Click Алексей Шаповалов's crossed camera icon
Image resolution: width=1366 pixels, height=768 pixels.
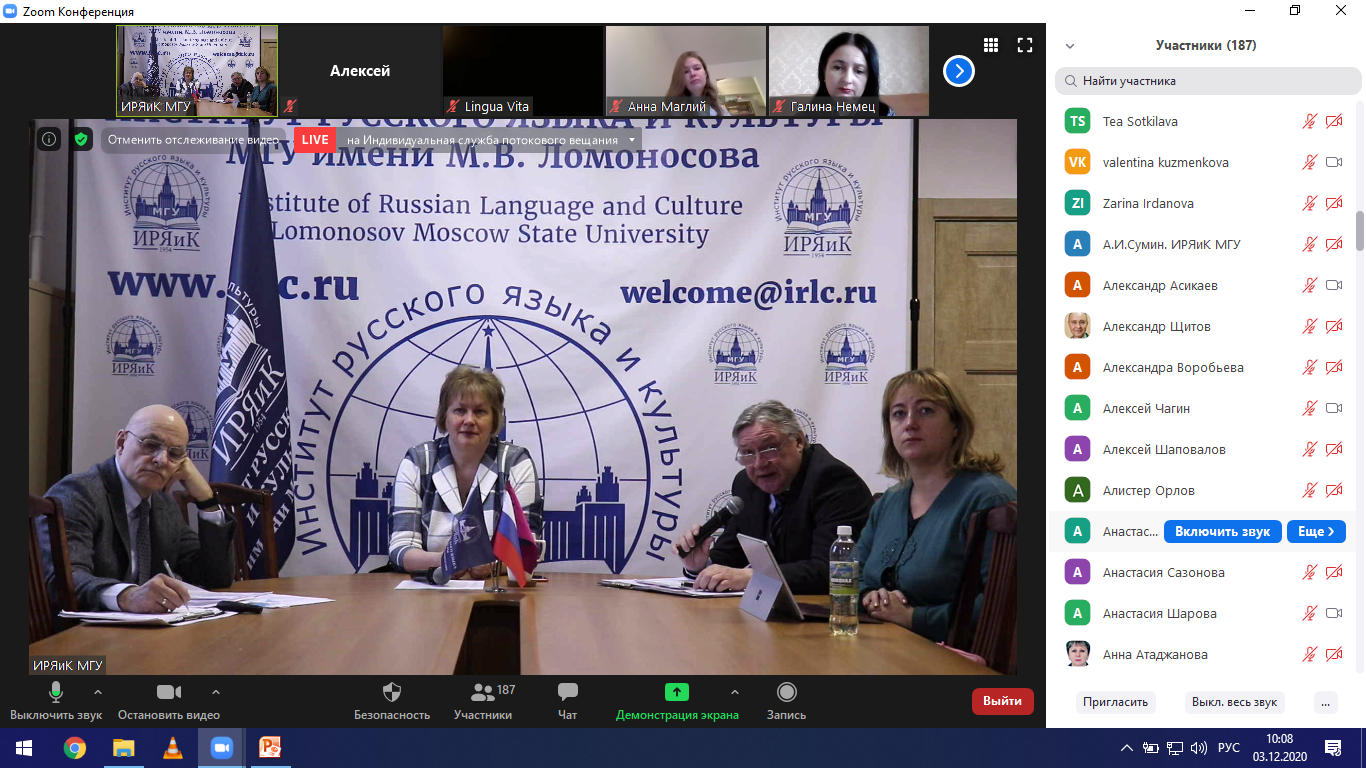pos(1333,449)
